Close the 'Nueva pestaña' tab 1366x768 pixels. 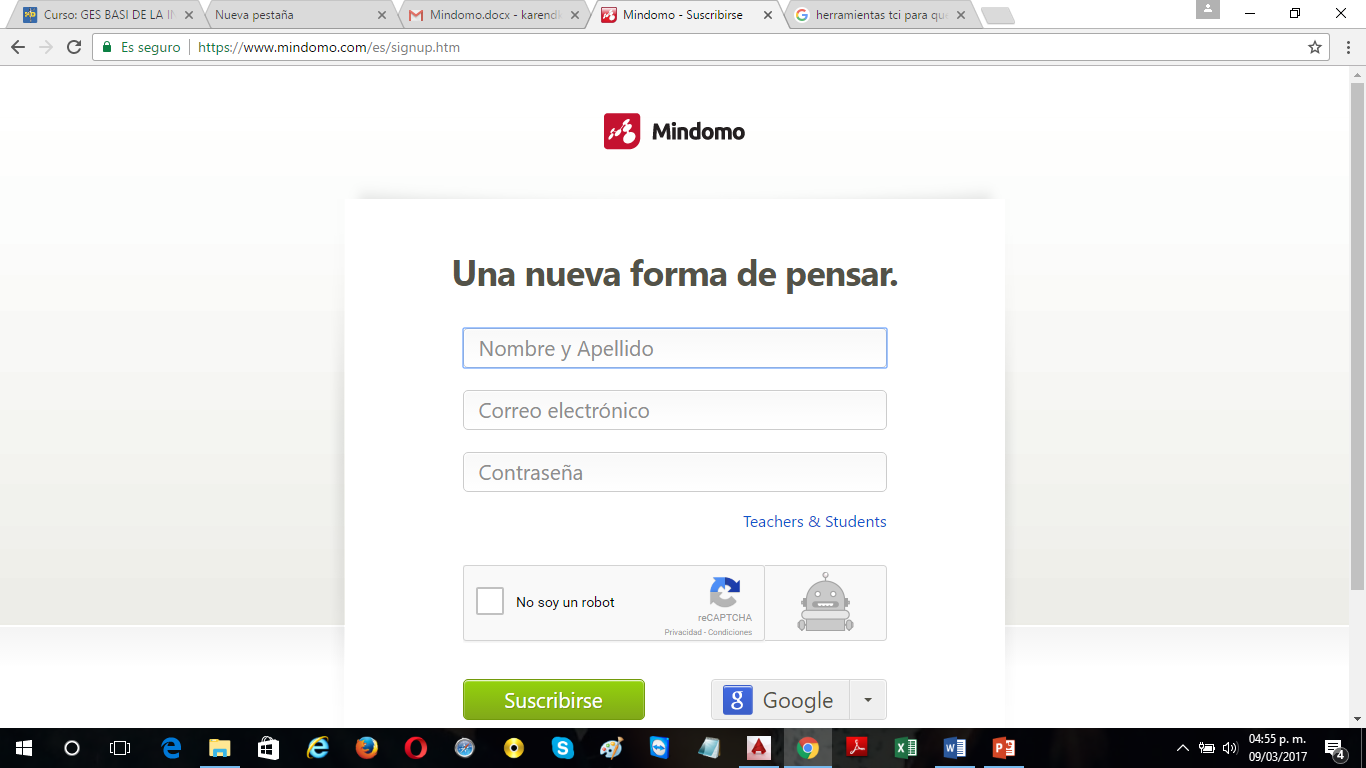point(381,15)
